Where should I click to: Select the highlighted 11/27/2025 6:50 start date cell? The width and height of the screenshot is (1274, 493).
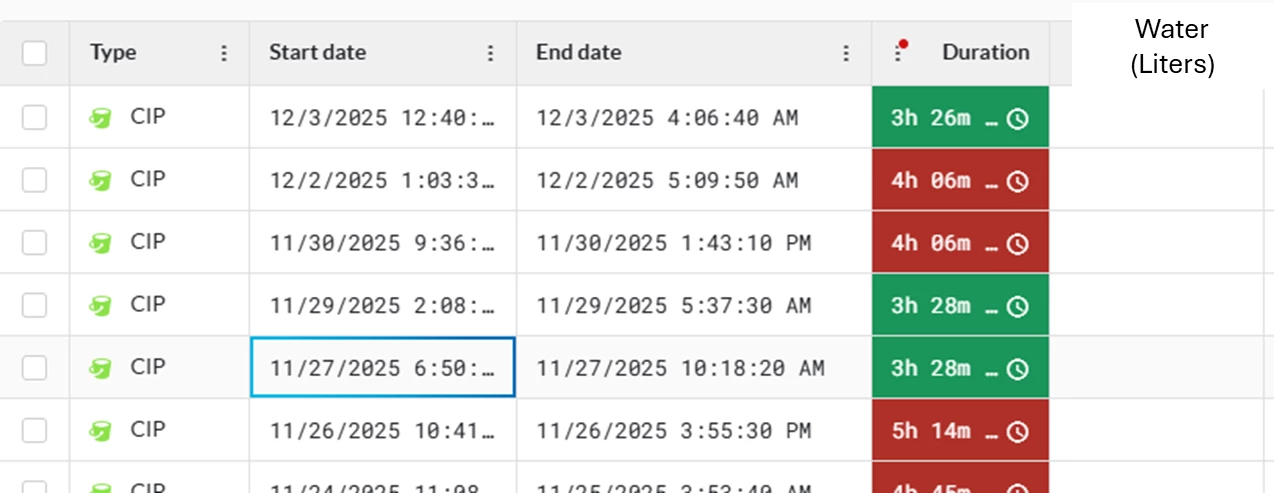point(382,368)
